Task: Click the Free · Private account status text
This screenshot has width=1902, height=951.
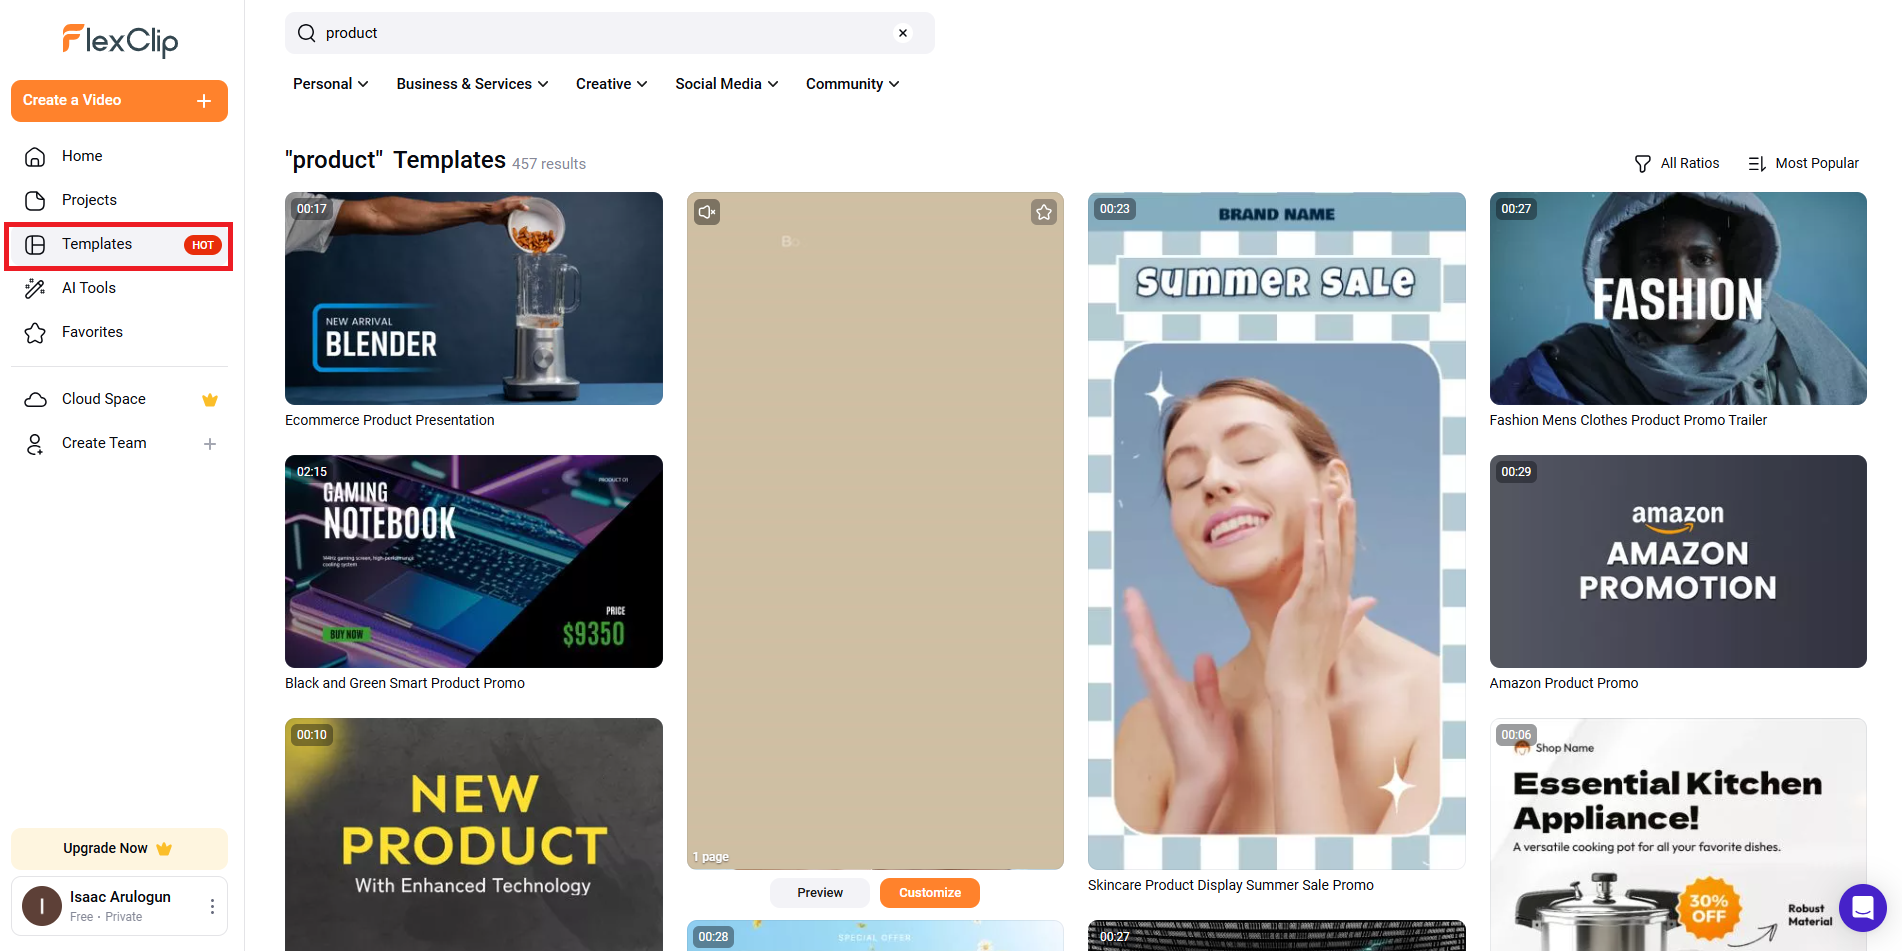Action: pyautogui.click(x=106, y=917)
